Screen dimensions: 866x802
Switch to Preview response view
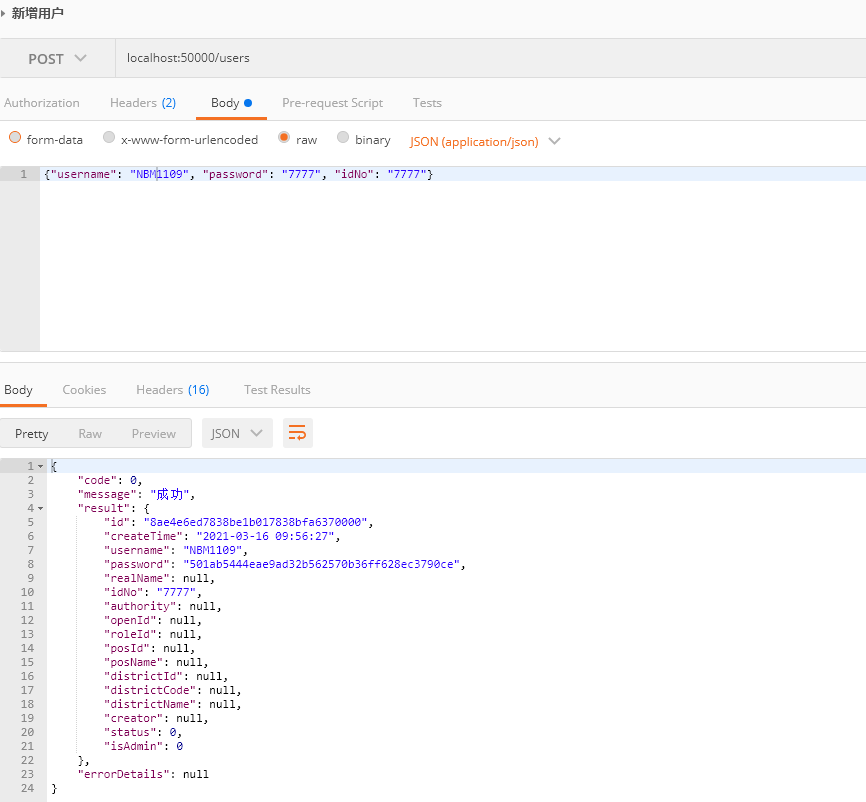(154, 434)
